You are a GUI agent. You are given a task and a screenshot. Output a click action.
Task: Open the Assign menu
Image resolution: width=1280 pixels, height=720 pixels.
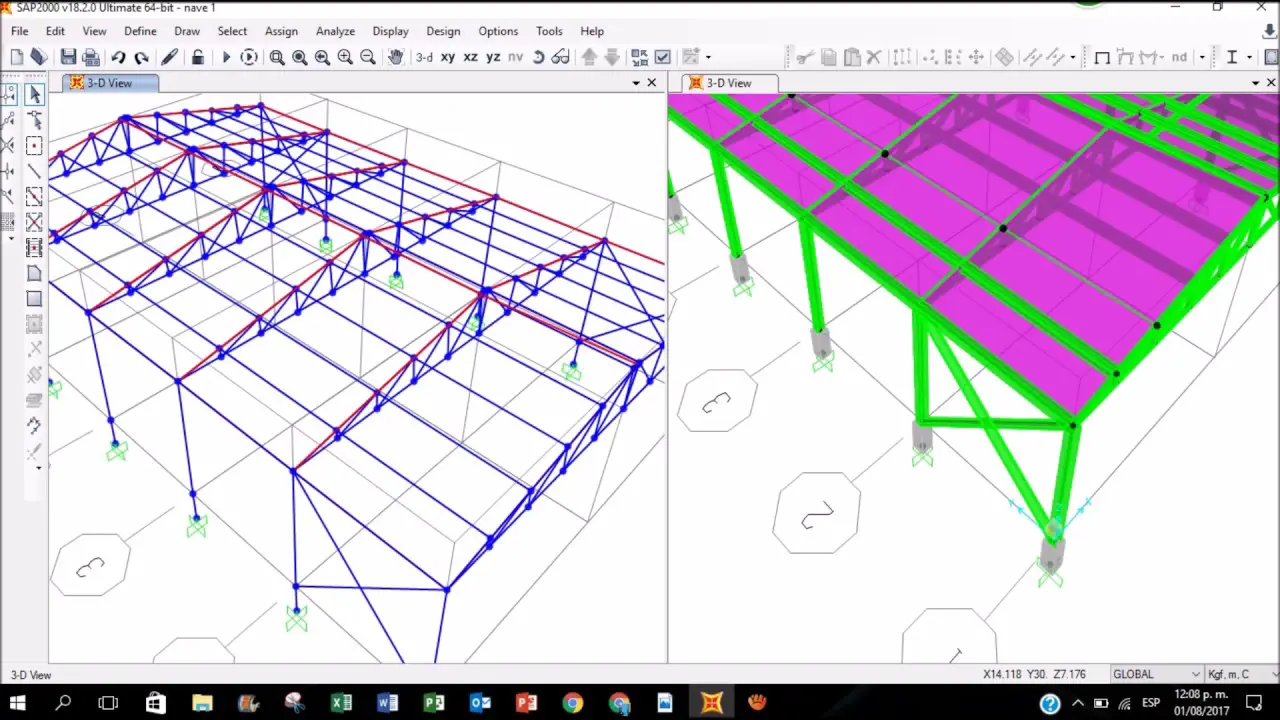pyautogui.click(x=281, y=31)
